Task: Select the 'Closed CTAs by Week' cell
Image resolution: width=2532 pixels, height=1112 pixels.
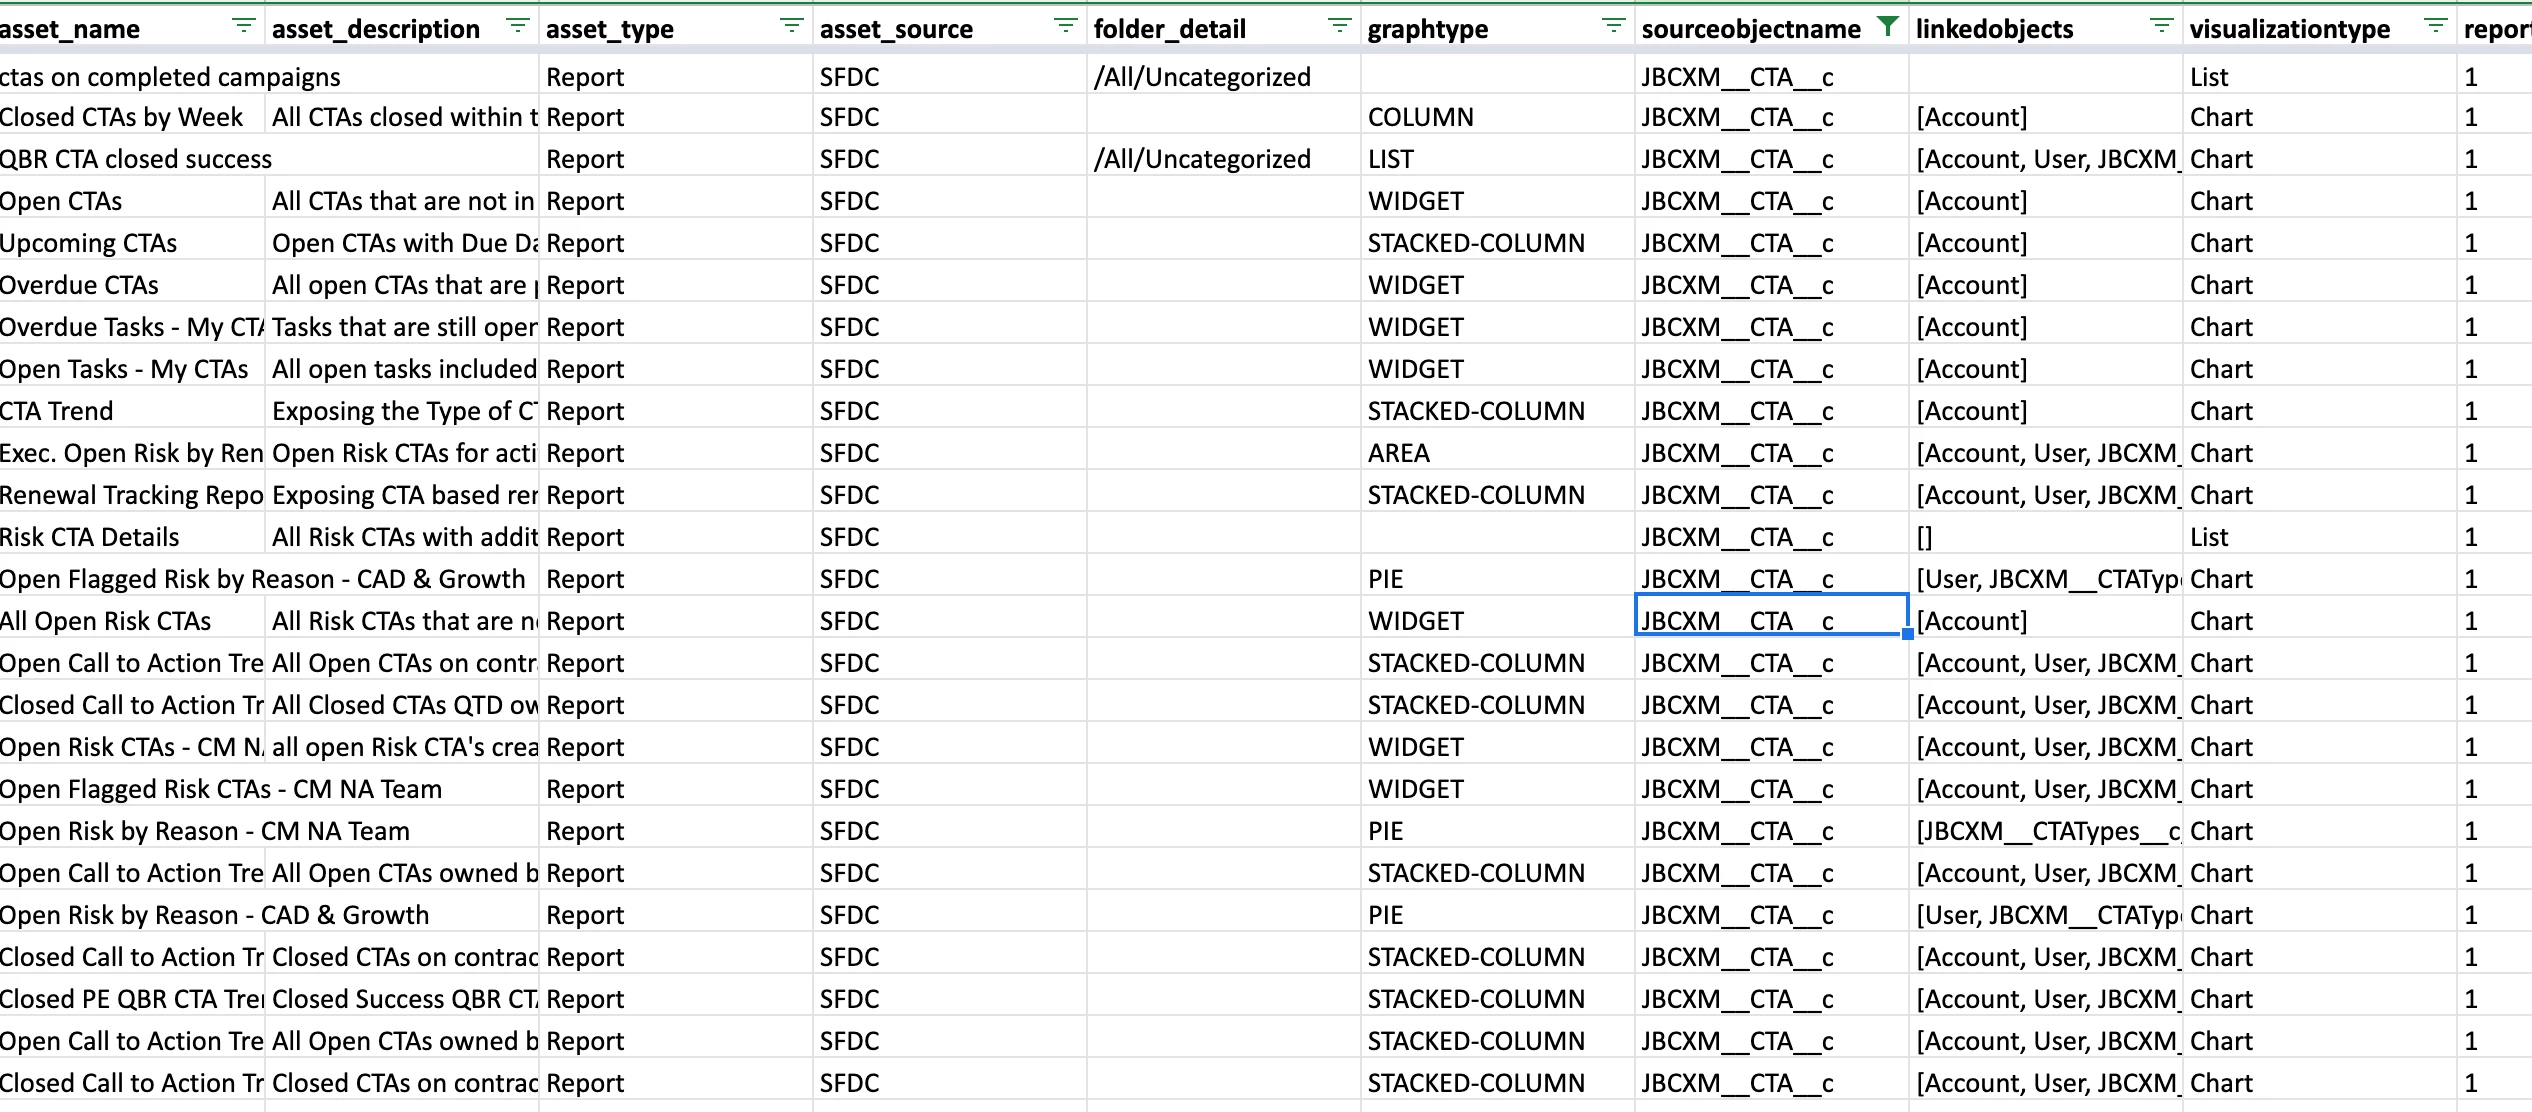Action: point(122,118)
